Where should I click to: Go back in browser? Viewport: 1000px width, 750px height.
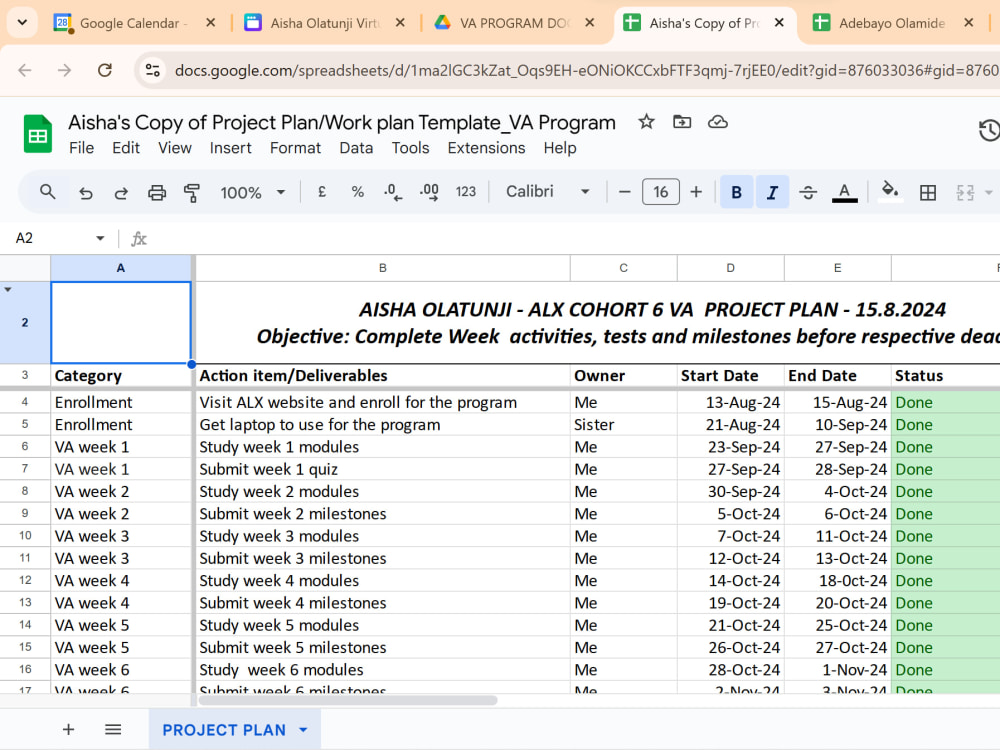coord(25,70)
